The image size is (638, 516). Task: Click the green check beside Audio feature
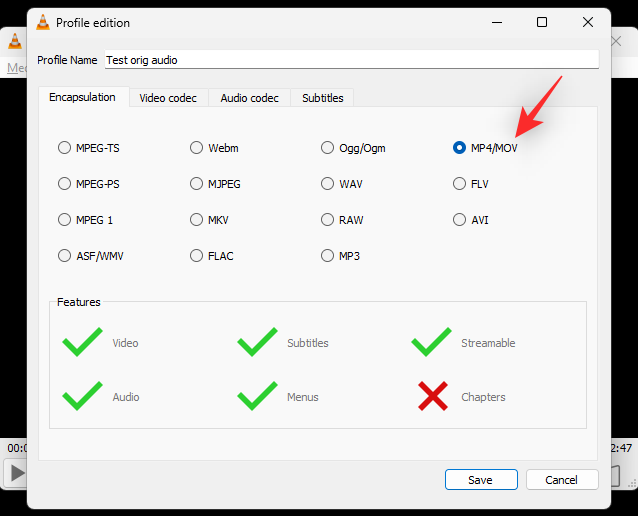[x=82, y=396]
